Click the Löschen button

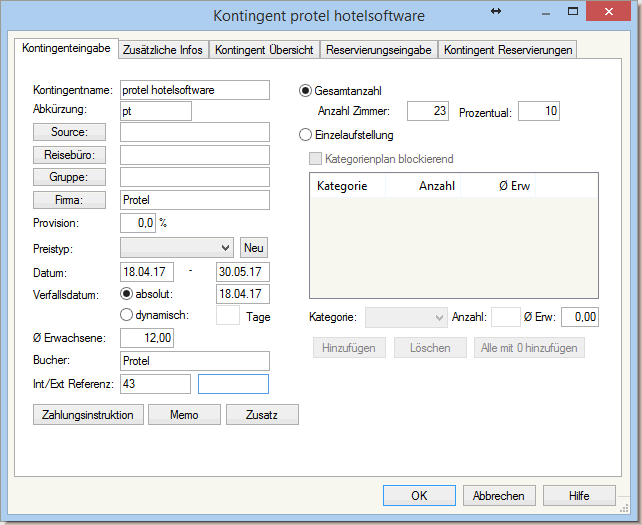tap(430, 348)
